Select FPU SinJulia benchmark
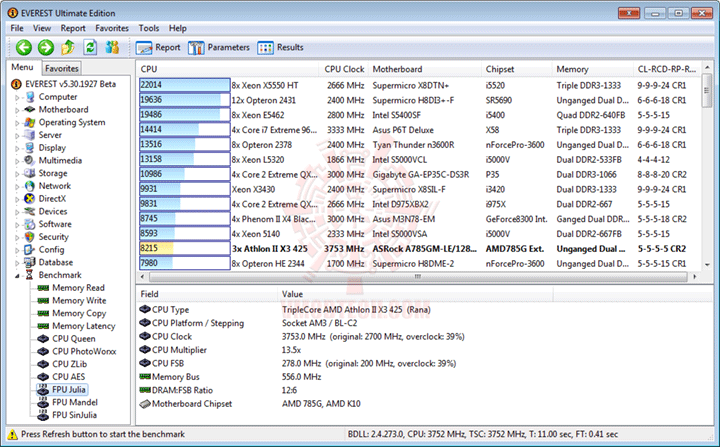 (74, 415)
